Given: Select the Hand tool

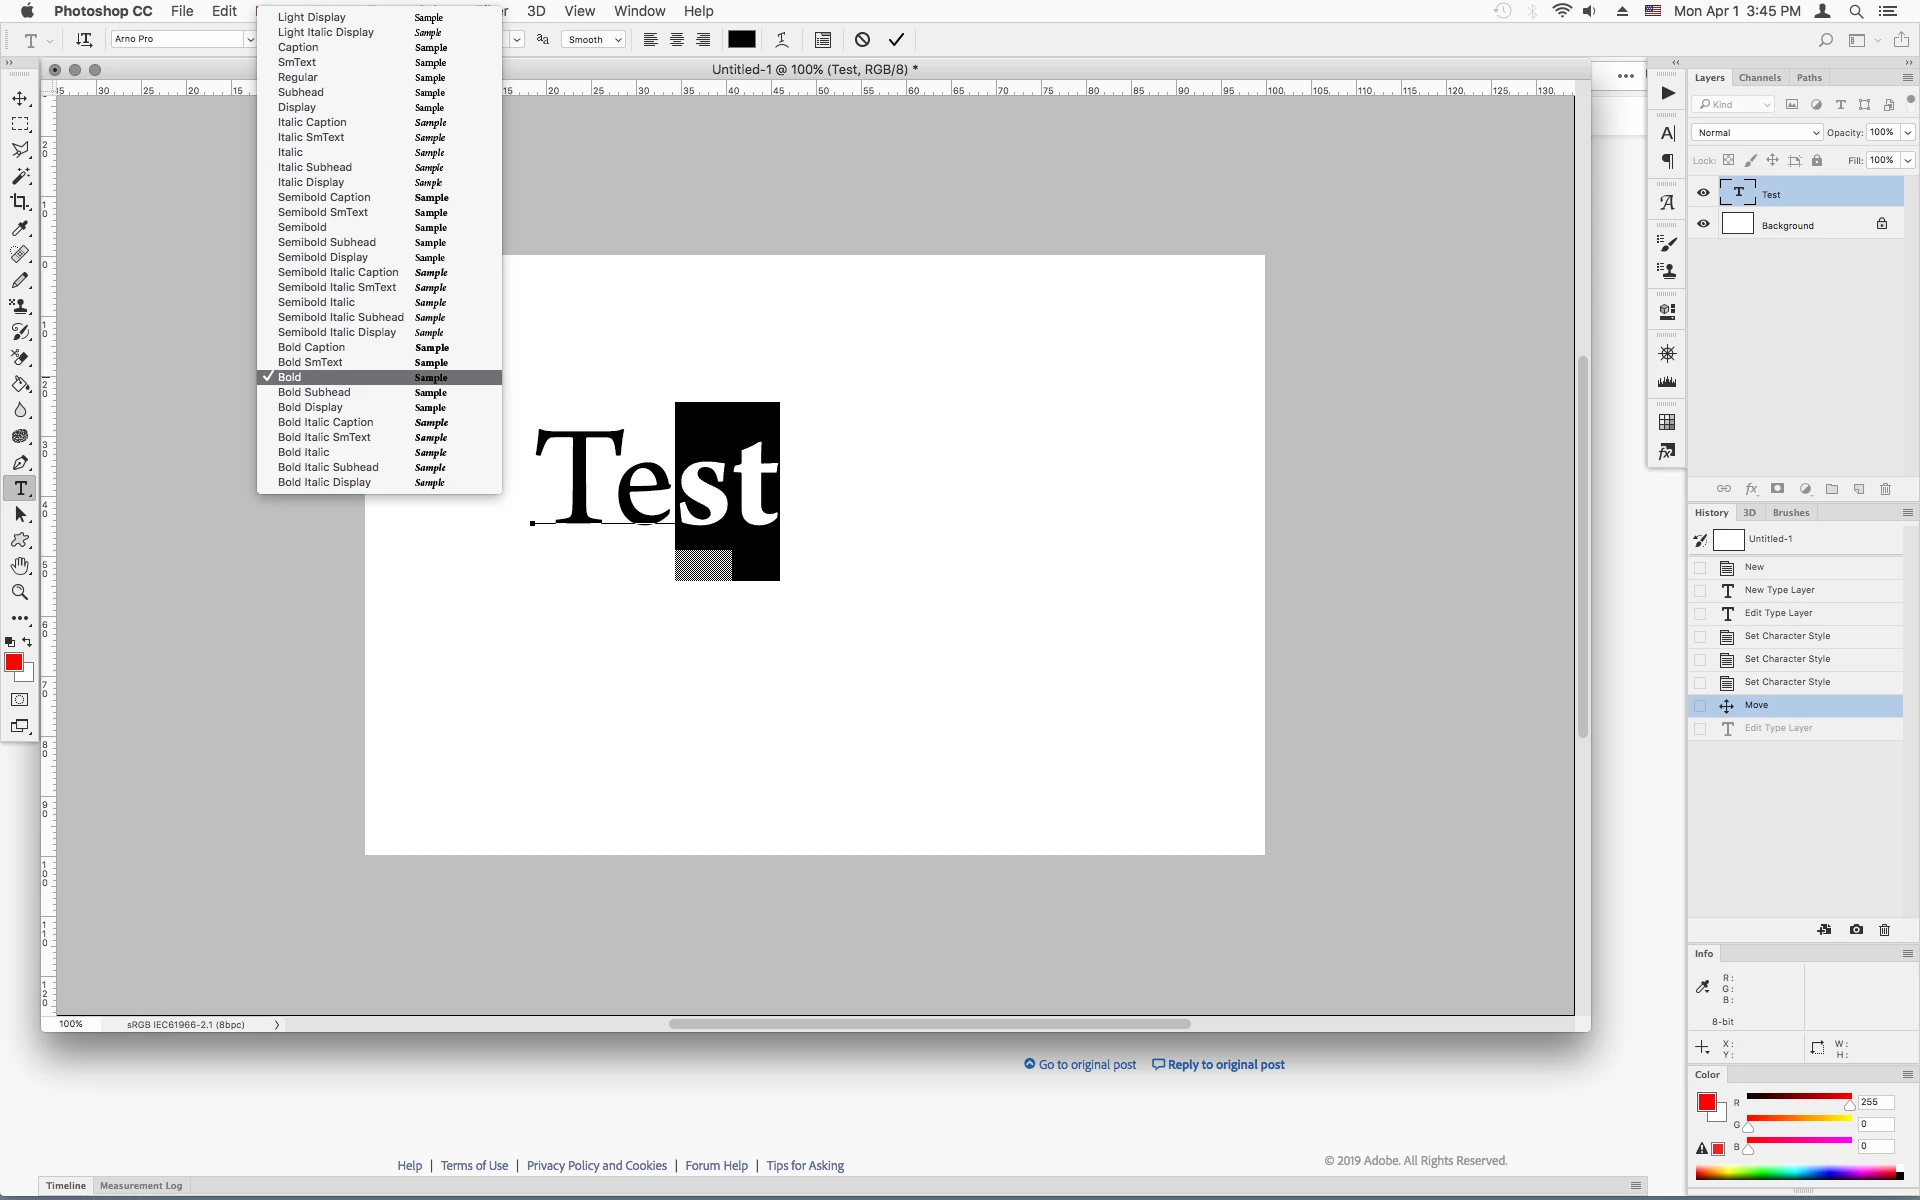Looking at the screenshot, I should point(20,566).
